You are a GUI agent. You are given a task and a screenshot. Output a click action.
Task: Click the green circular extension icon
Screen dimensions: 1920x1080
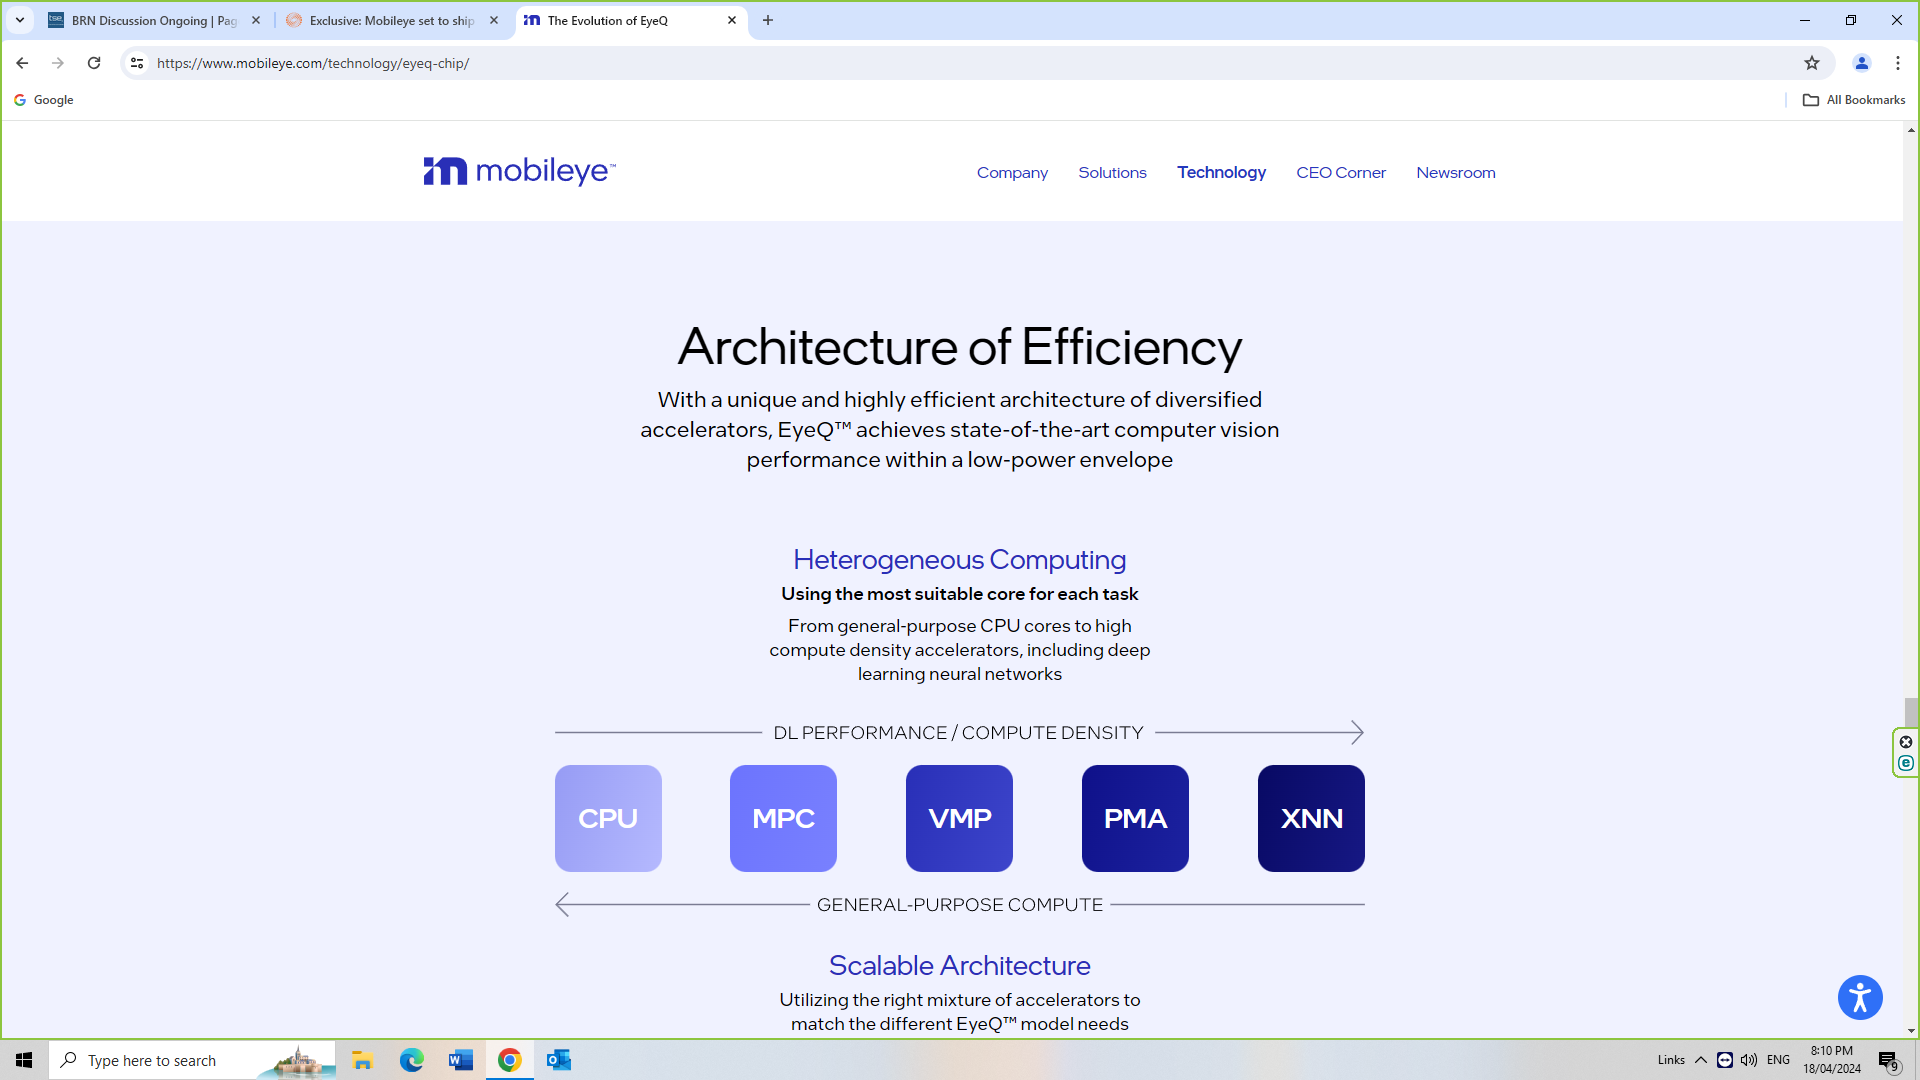click(x=1906, y=763)
